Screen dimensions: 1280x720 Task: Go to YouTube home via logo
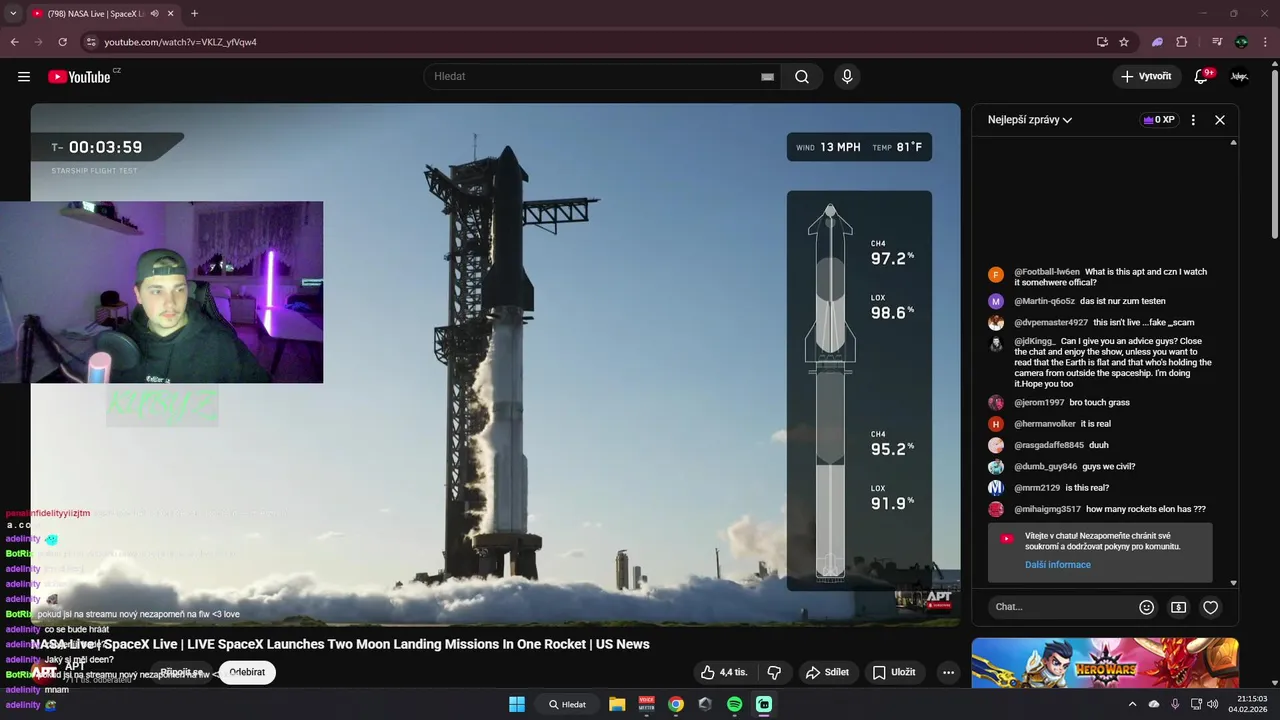pyautogui.click(x=79, y=77)
